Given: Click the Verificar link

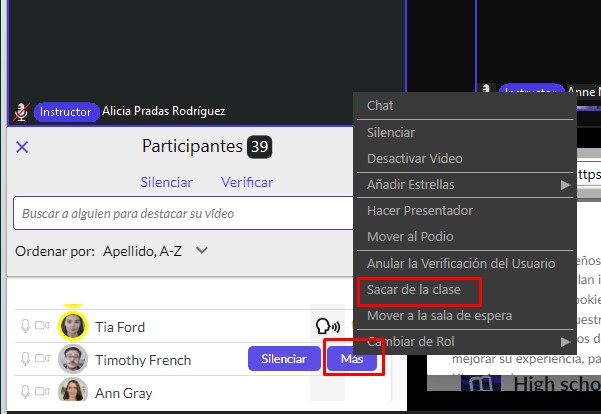Looking at the screenshot, I should tap(247, 182).
